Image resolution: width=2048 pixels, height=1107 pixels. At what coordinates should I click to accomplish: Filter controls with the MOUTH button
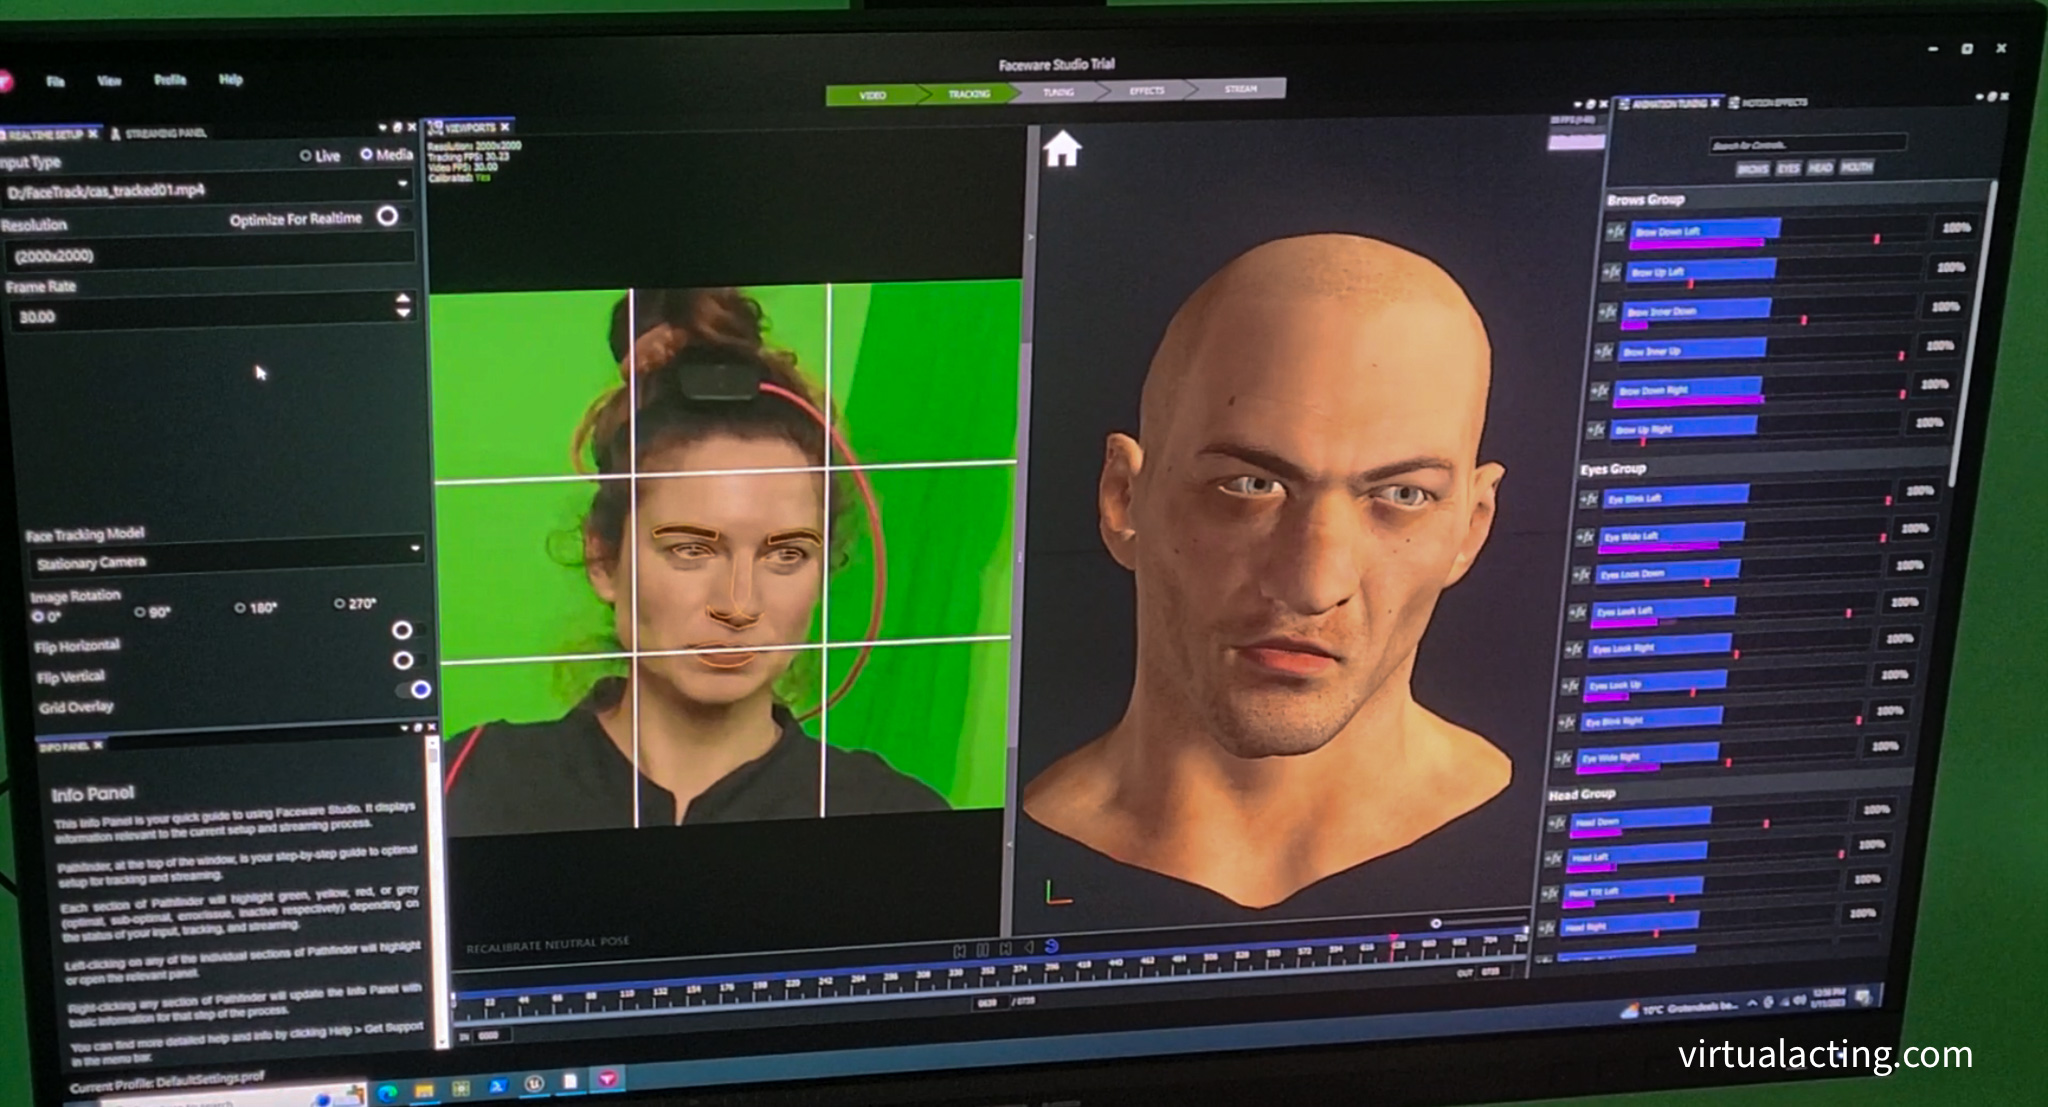coord(1856,167)
